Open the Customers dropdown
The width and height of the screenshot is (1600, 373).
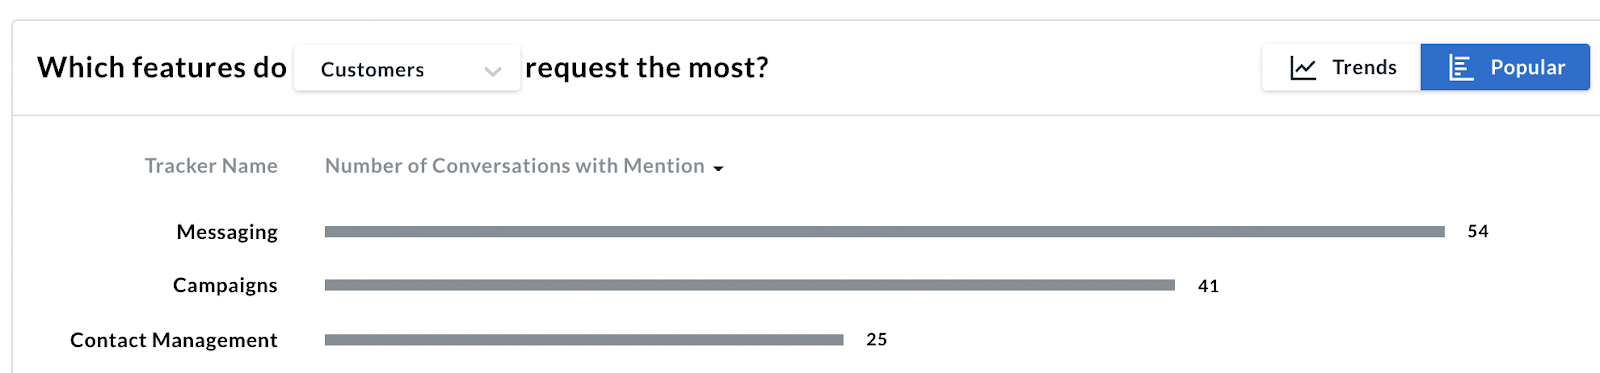(407, 68)
